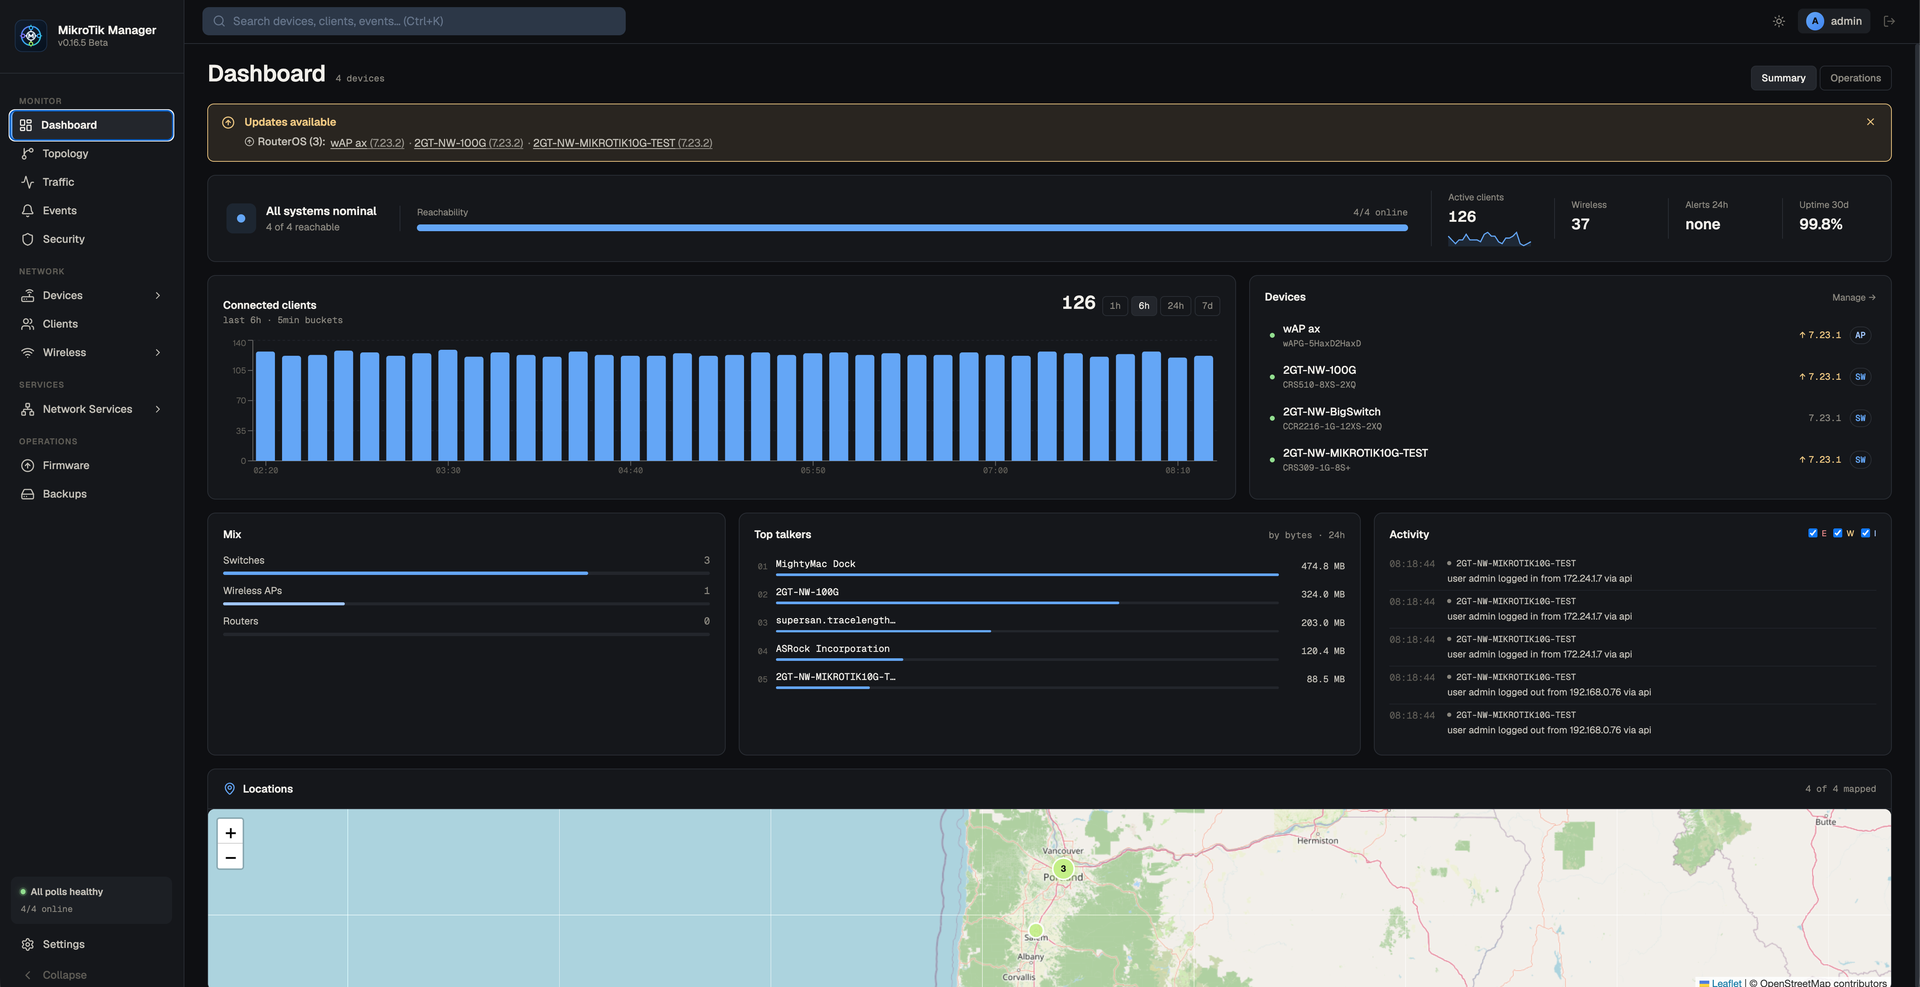
Task: Click the MikroTik Manager logo icon
Action: 31,36
